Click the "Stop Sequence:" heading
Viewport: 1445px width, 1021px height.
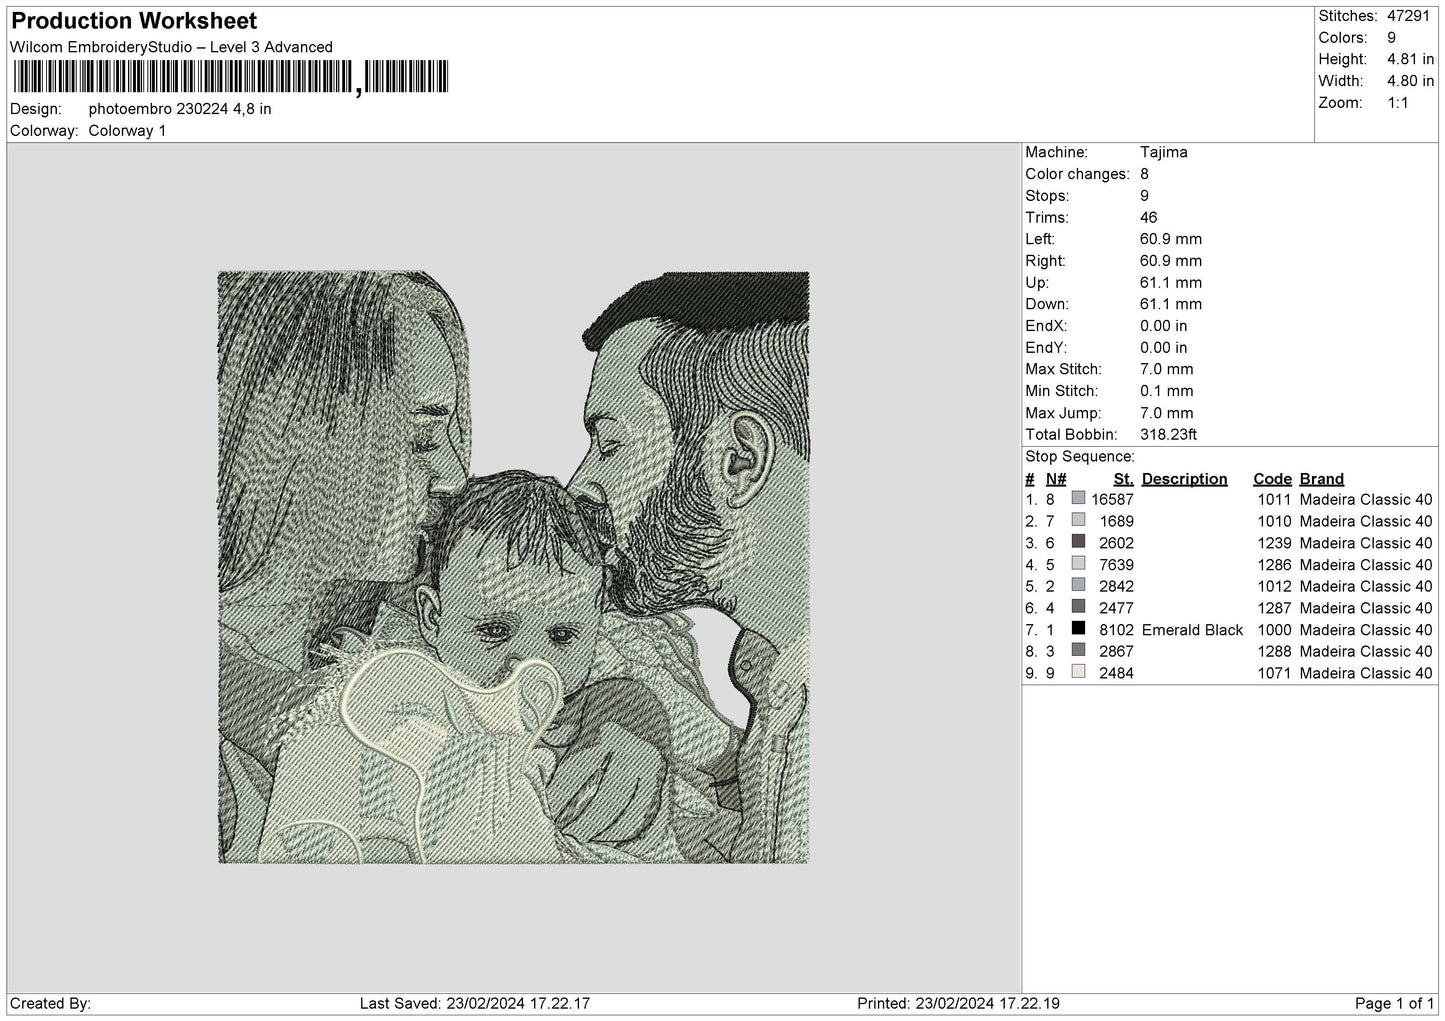click(1080, 457)
